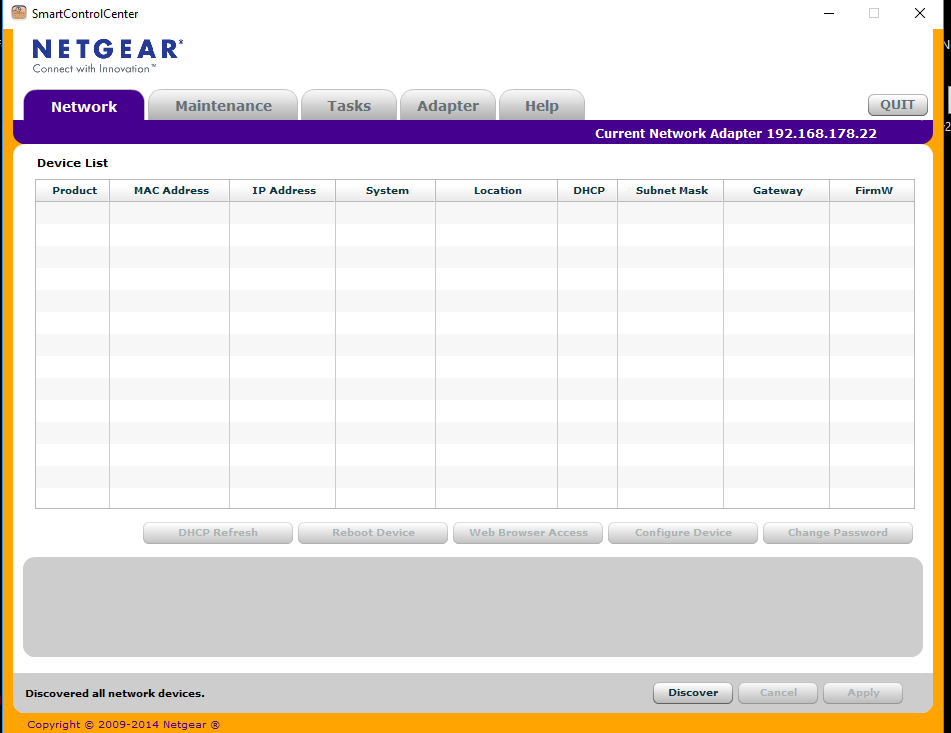Open the Tasks tab
Image resolution: width=951 pixels, height=733 pixels.
tap(349, 105)
